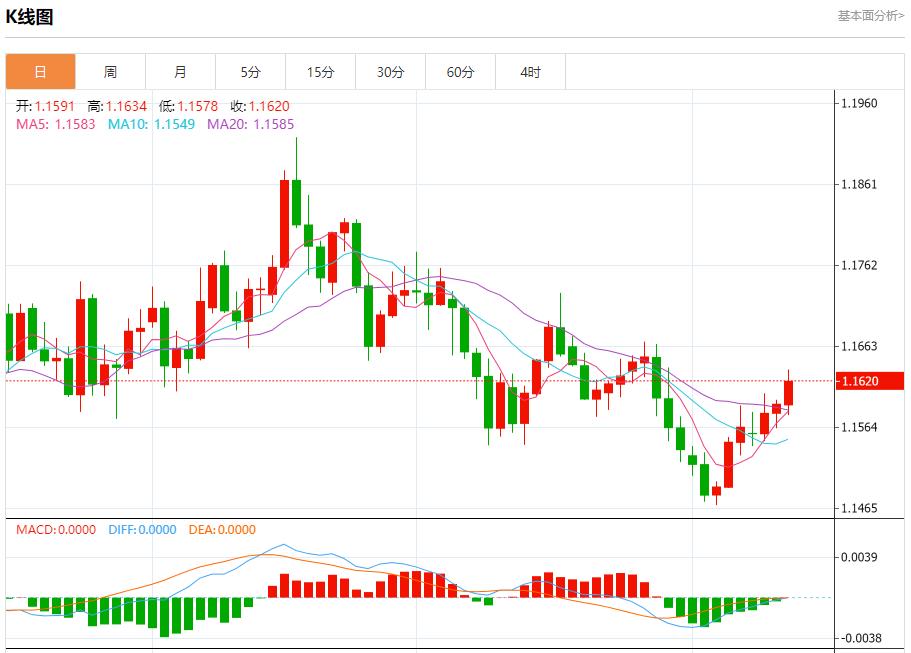
Task: Select the 15分 timeframe
Action: click(x=321, y=71)
